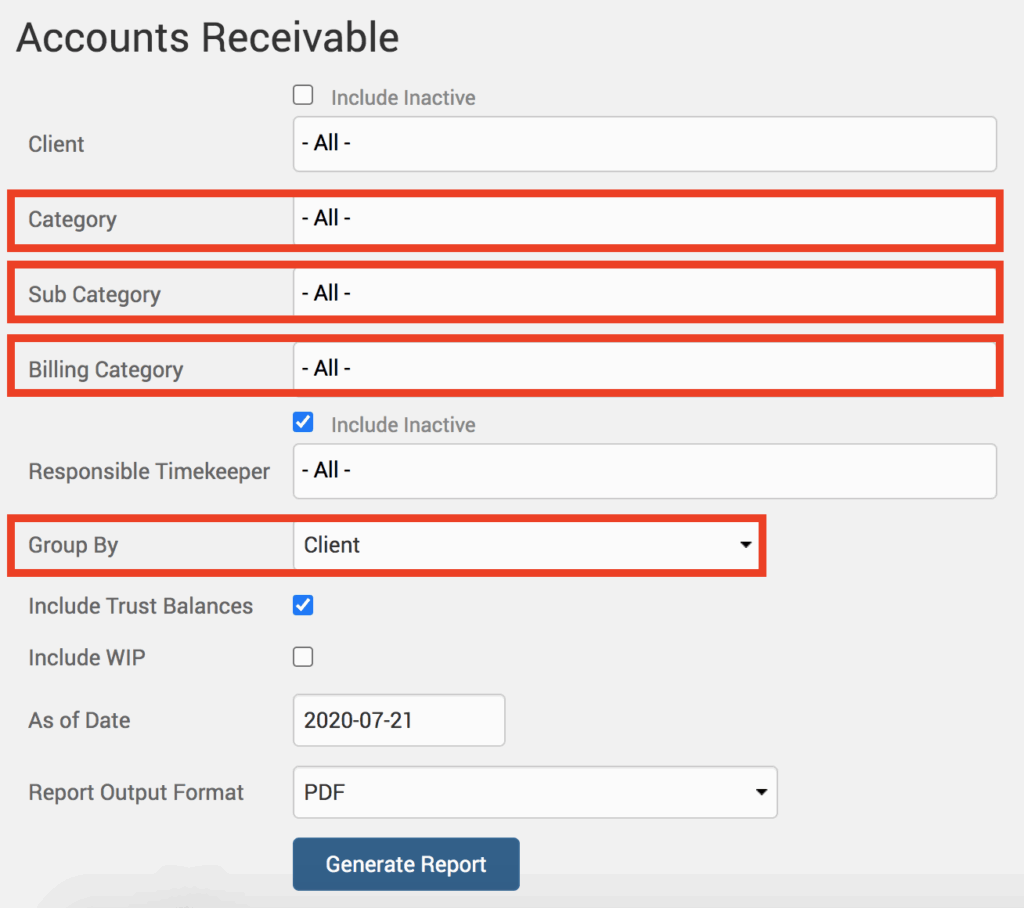1024x908 pixels.
Task: Click into the Sub Category filter field
Action: point(644,294)
